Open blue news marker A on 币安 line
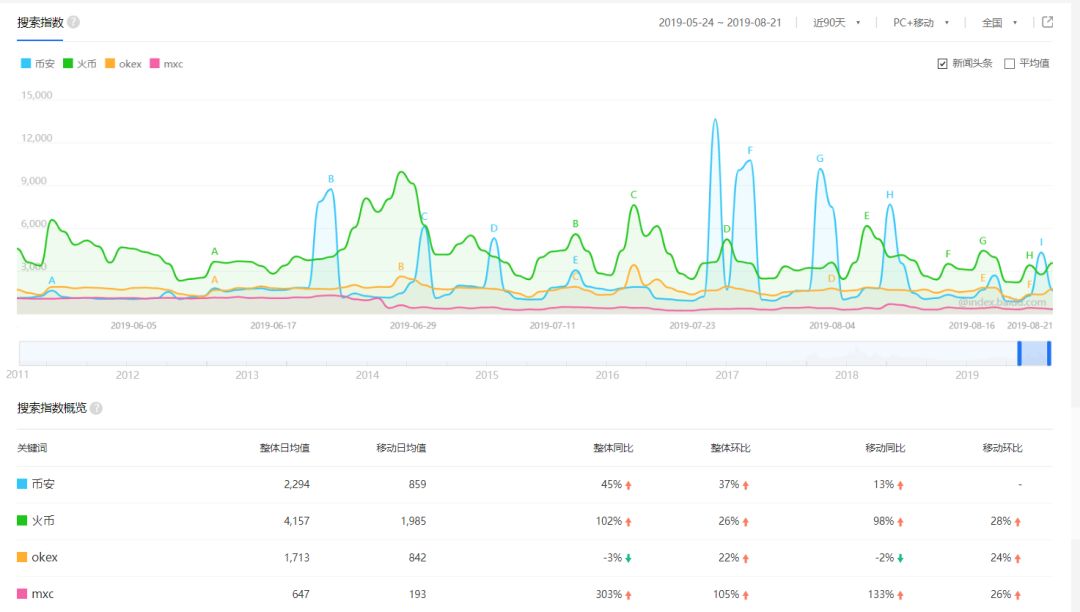The width and height of the screenshot is (1080, 612). point(52,280)
